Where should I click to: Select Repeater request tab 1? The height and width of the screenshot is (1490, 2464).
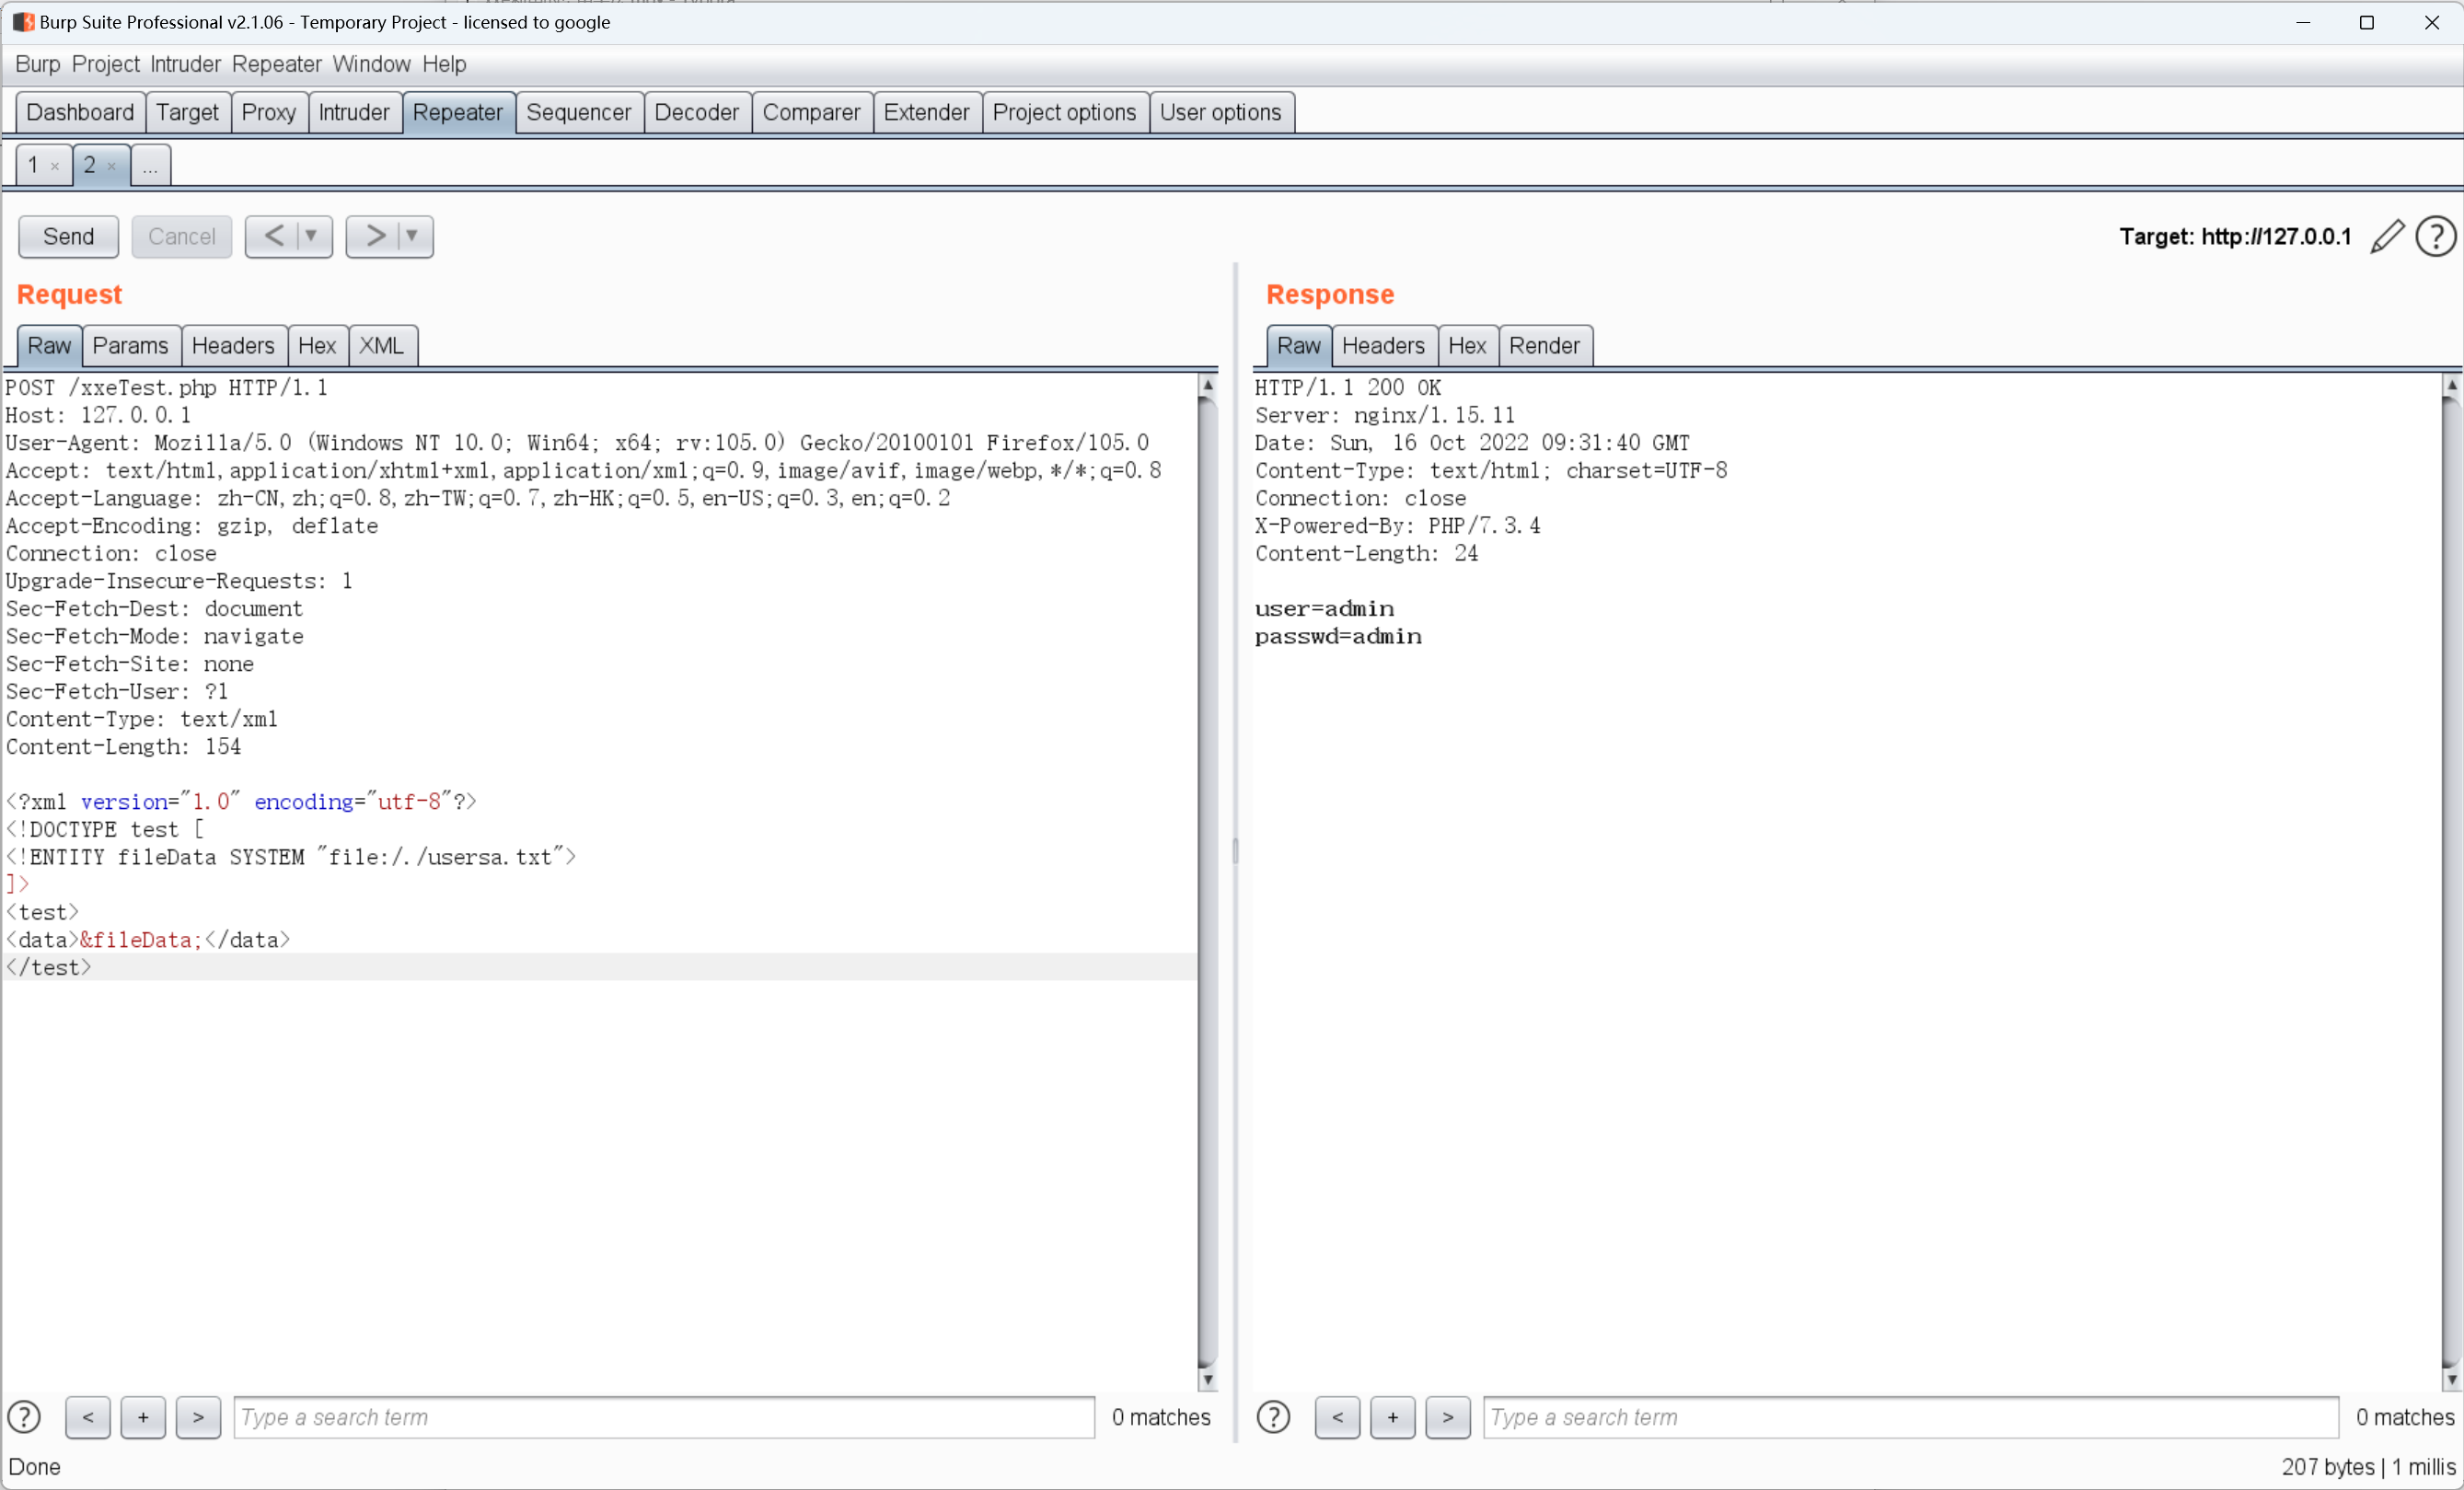click(x=33, y=165)
